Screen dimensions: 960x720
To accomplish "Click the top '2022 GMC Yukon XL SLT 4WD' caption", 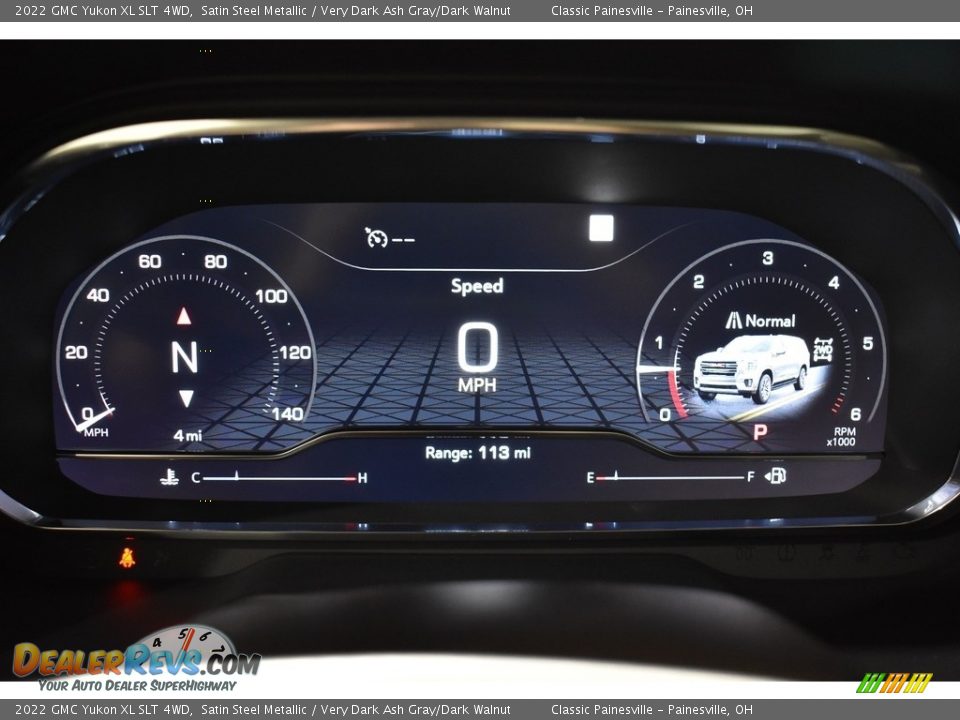I will point(102,10).
